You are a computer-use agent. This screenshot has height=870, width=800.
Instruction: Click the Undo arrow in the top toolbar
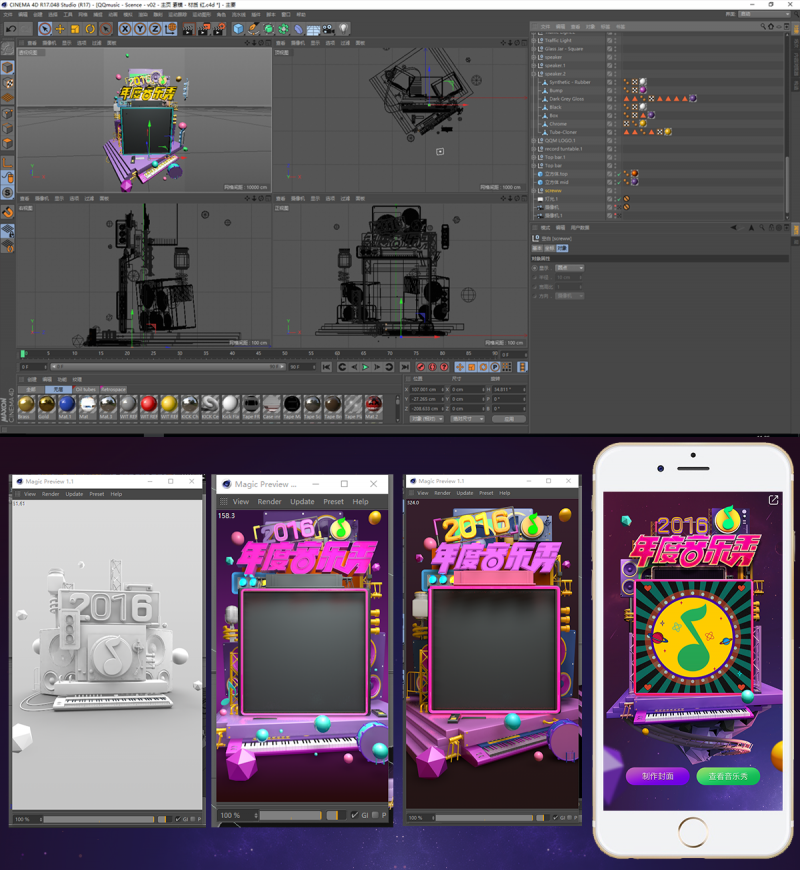coord(11,29)
